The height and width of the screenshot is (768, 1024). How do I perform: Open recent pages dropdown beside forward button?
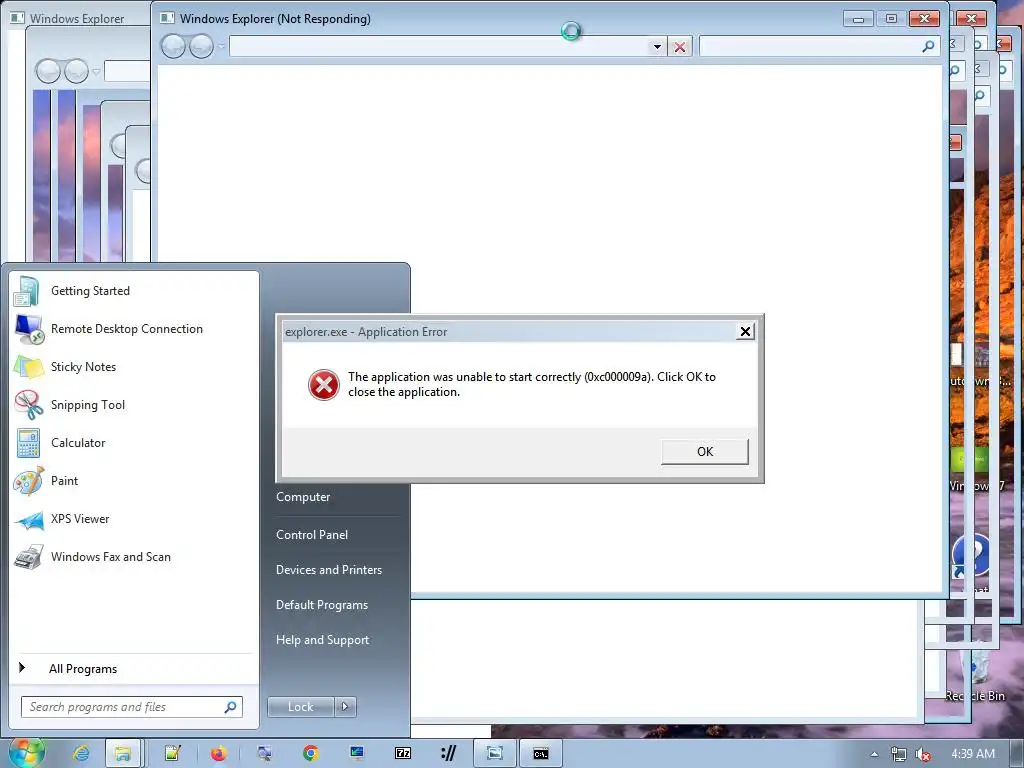[221, 46]
